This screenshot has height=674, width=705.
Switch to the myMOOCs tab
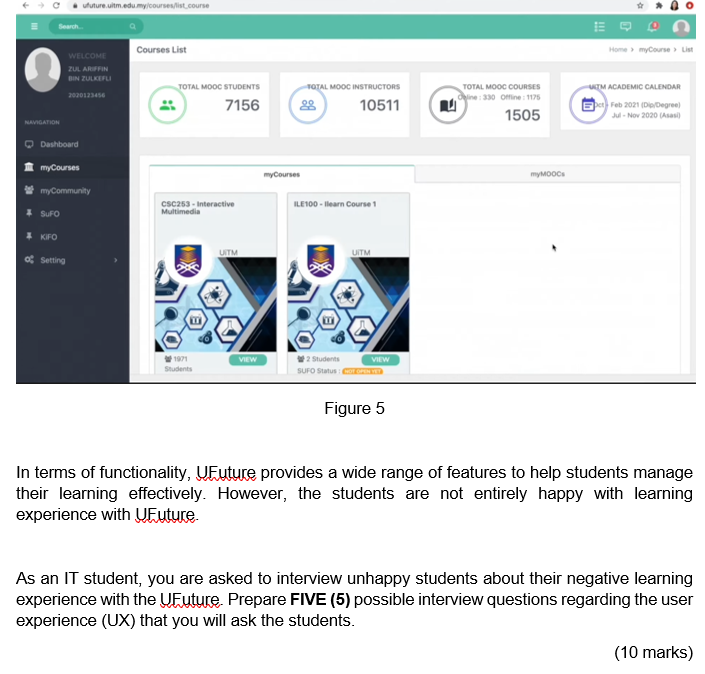tap(547, 174)
